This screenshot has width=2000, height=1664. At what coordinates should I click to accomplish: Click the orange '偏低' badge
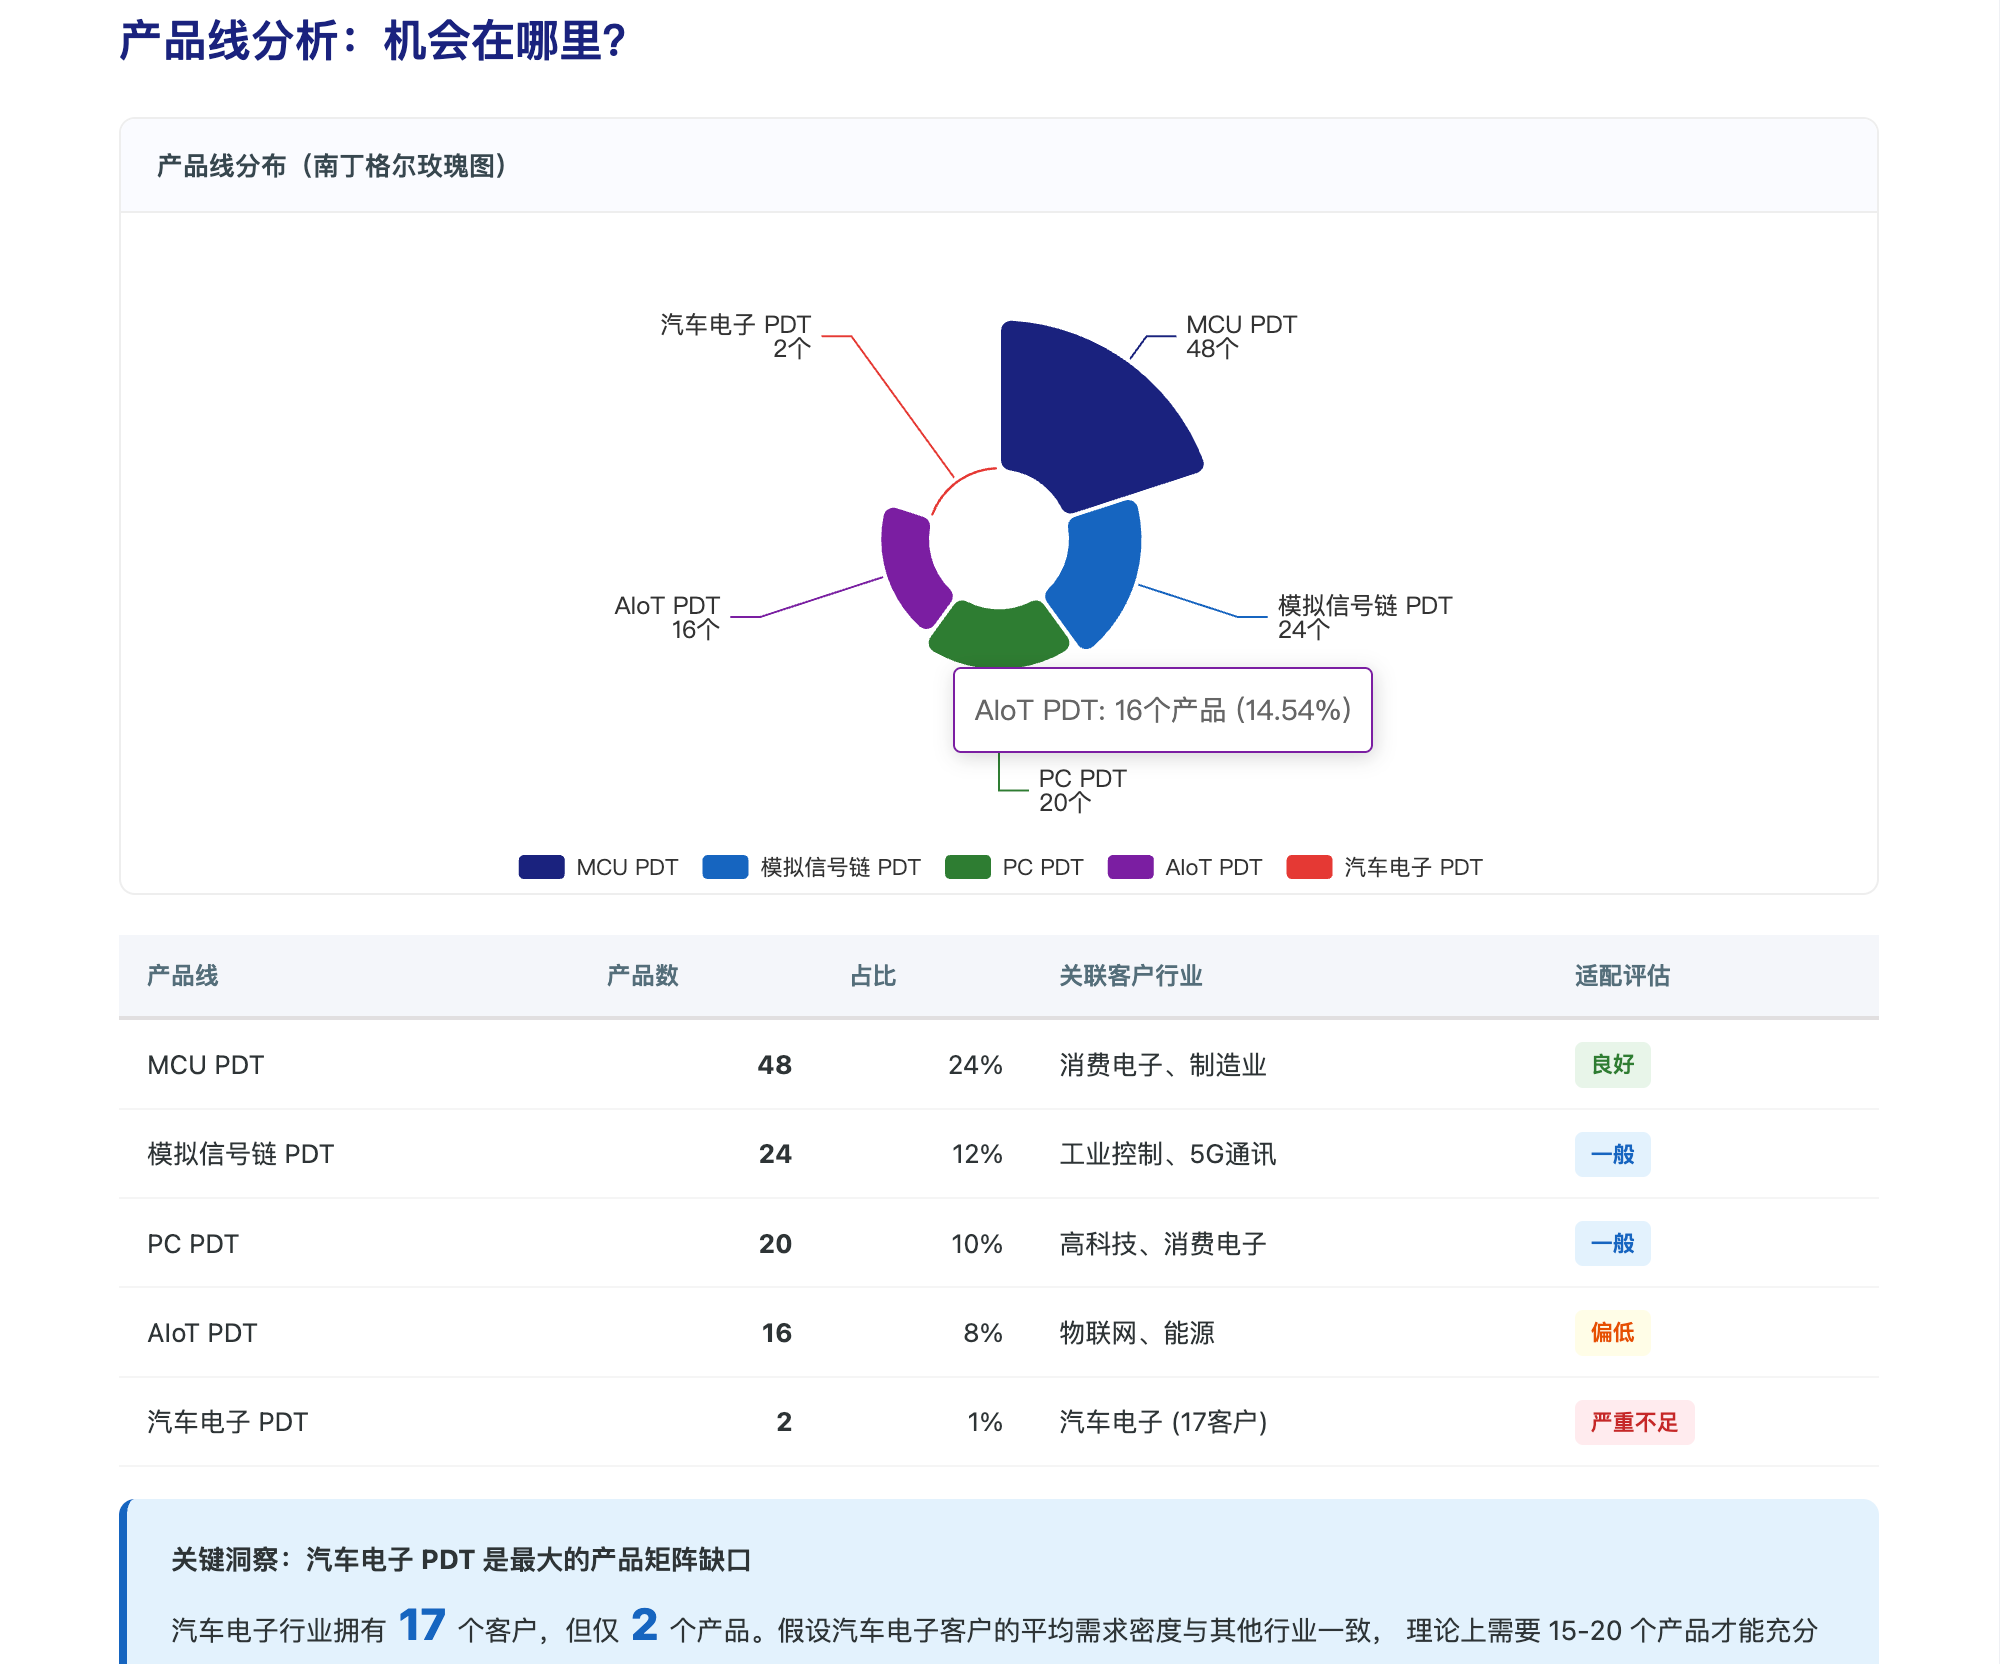pos(1612,1333)
